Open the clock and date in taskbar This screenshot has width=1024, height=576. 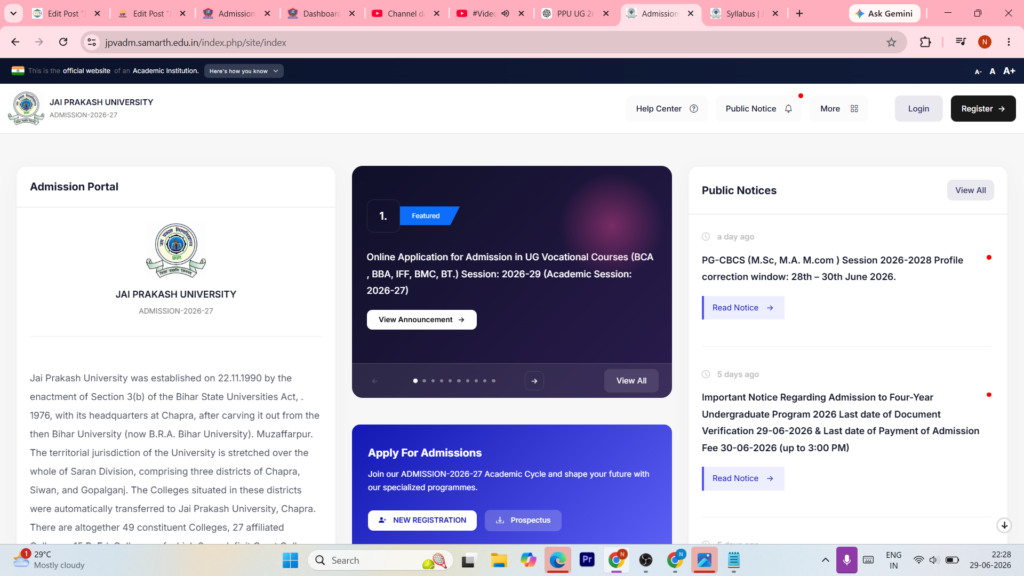pyautogui.click(x=990, y=560)
